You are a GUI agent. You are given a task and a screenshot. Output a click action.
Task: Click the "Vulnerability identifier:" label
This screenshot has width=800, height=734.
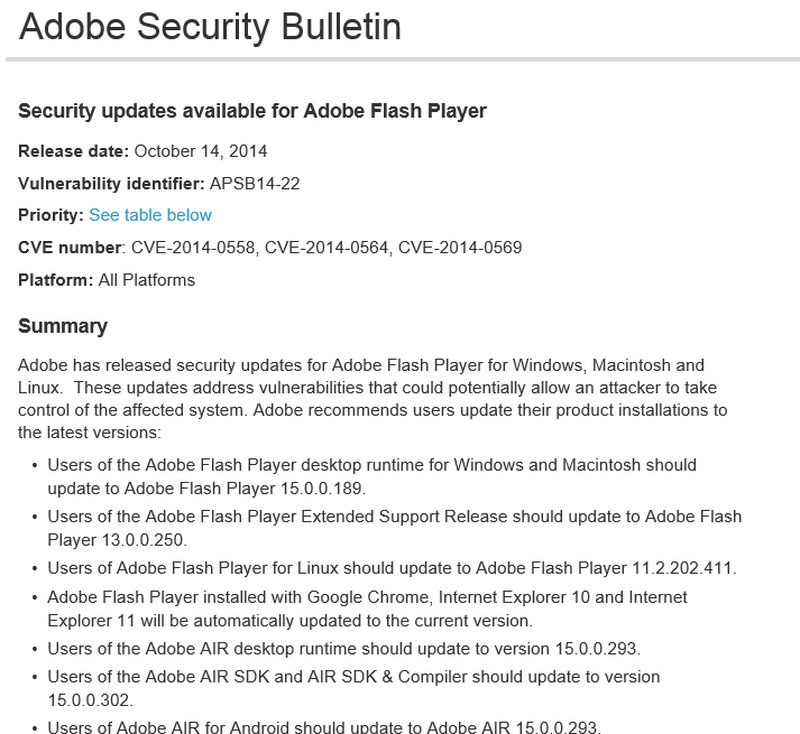pos(111,183)
